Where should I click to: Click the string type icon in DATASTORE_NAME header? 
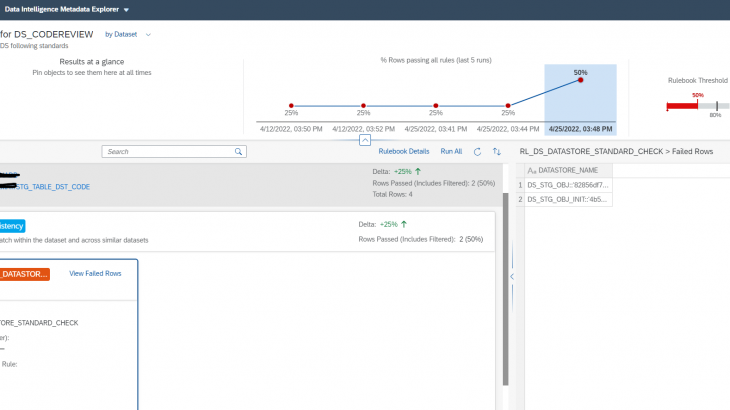tap(532, 171)
